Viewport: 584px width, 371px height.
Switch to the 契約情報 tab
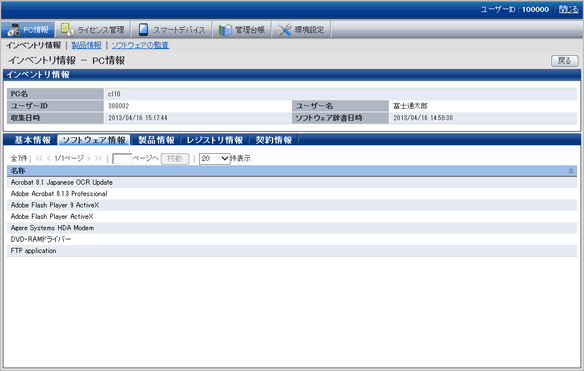point(274,140)
